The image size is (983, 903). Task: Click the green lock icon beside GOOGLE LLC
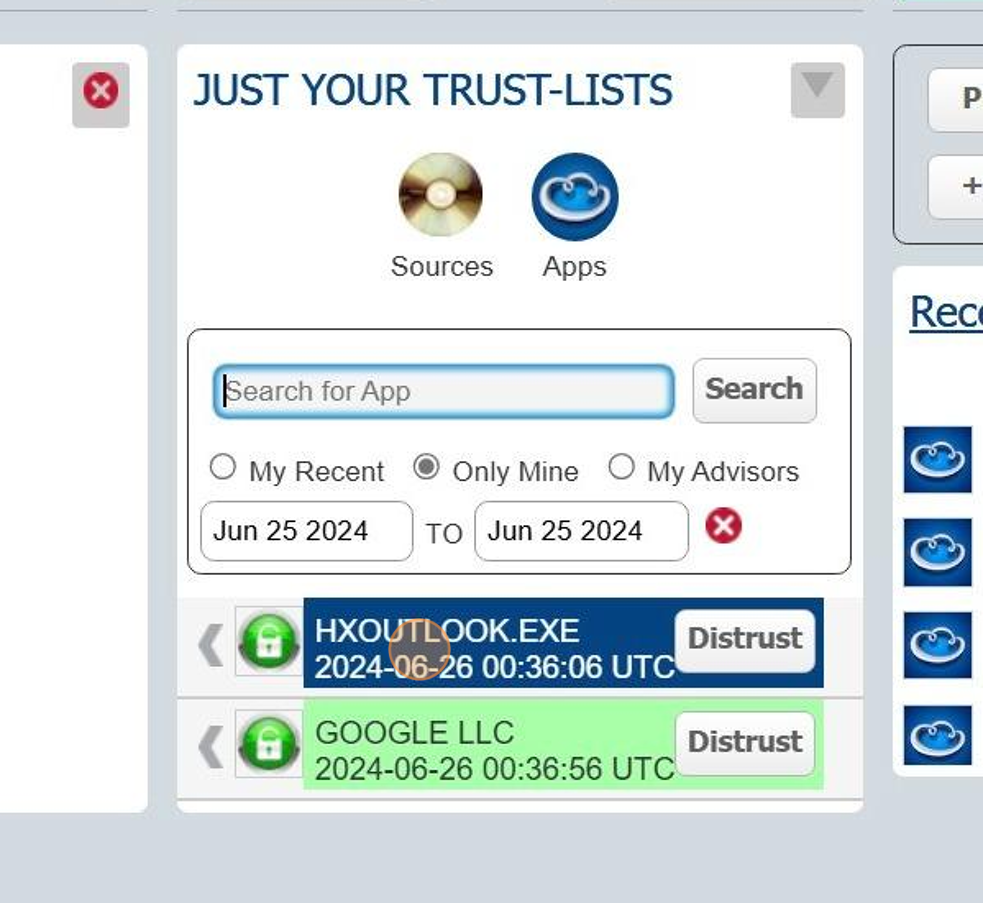tap(268, 744)
